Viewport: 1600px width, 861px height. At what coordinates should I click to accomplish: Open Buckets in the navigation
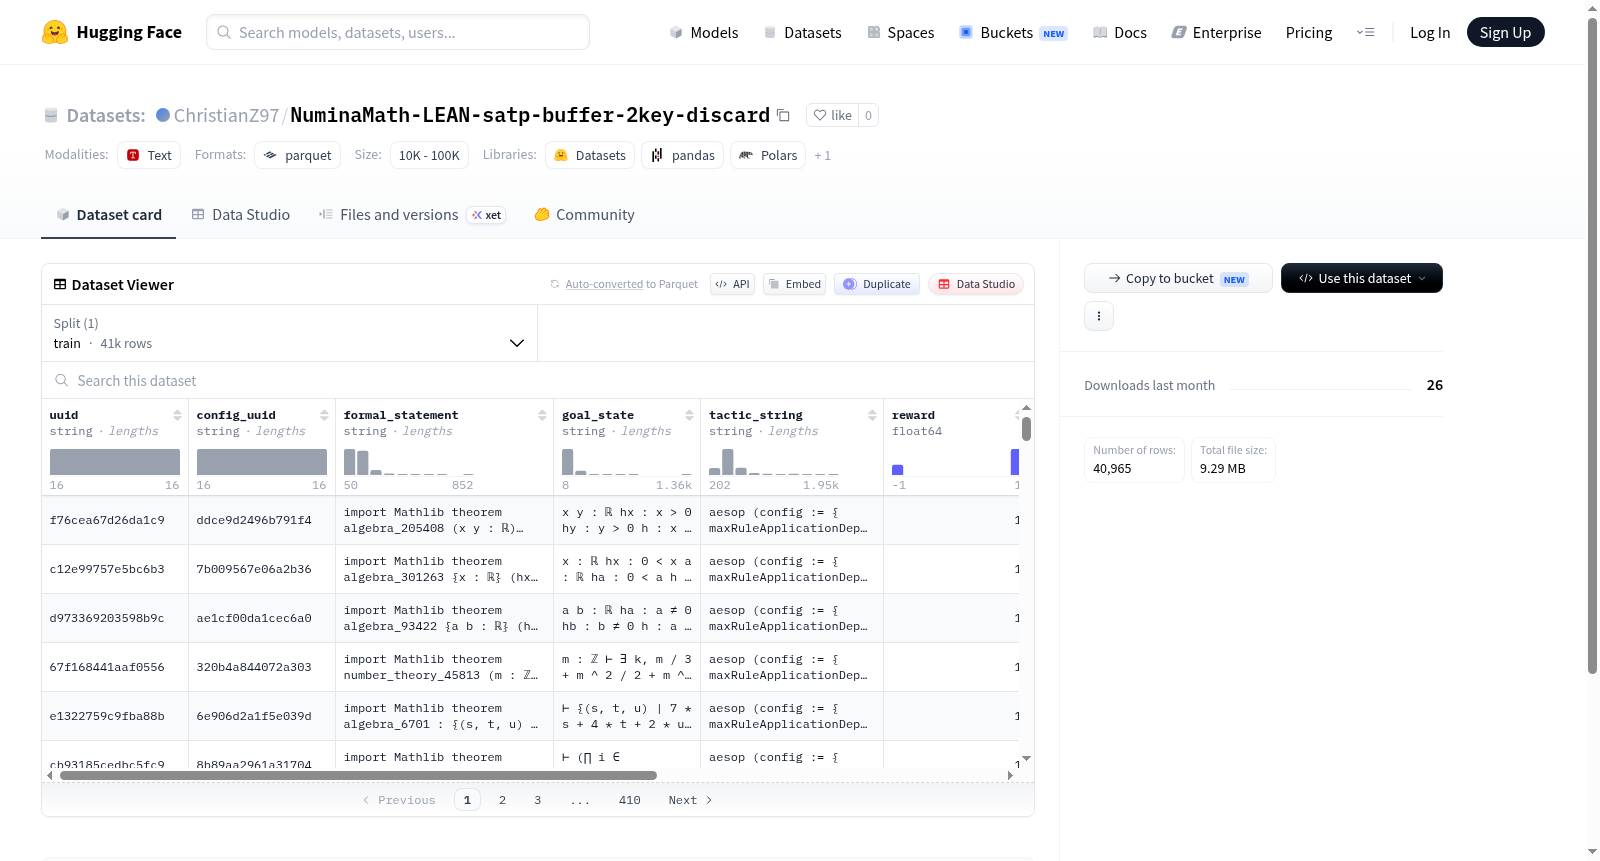[1013, 32]
